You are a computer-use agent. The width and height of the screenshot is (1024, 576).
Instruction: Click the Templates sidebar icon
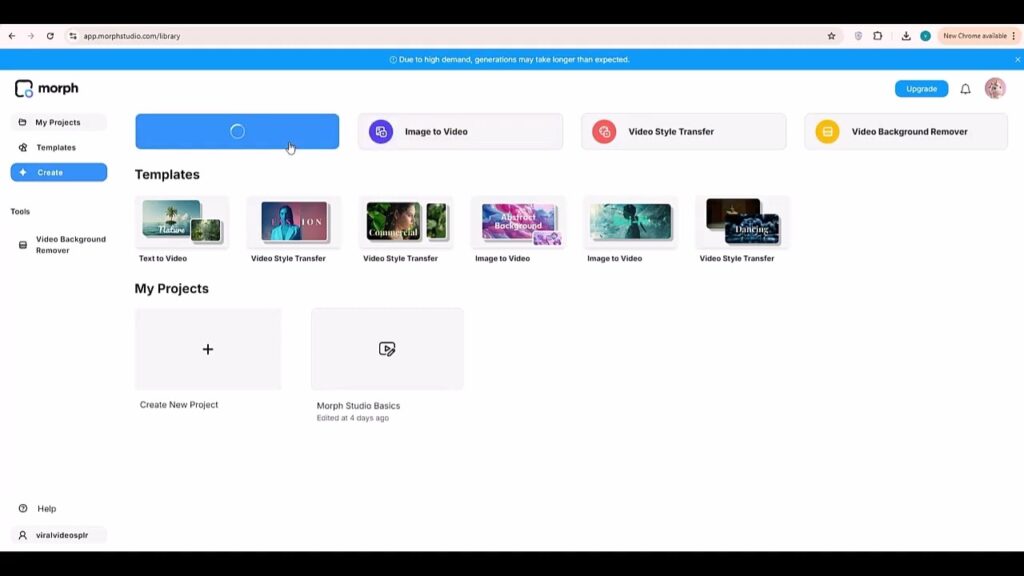[23, 148]
